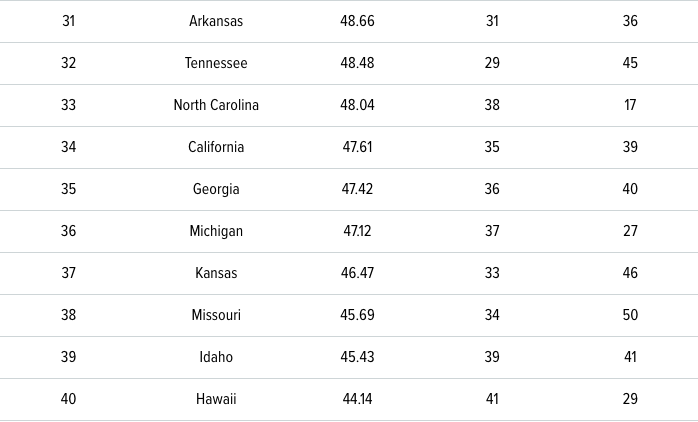Screen dimensions: 698x422
Task: Click the Tennessee row name
Action: pyautogui.click(x=216, y=63)
